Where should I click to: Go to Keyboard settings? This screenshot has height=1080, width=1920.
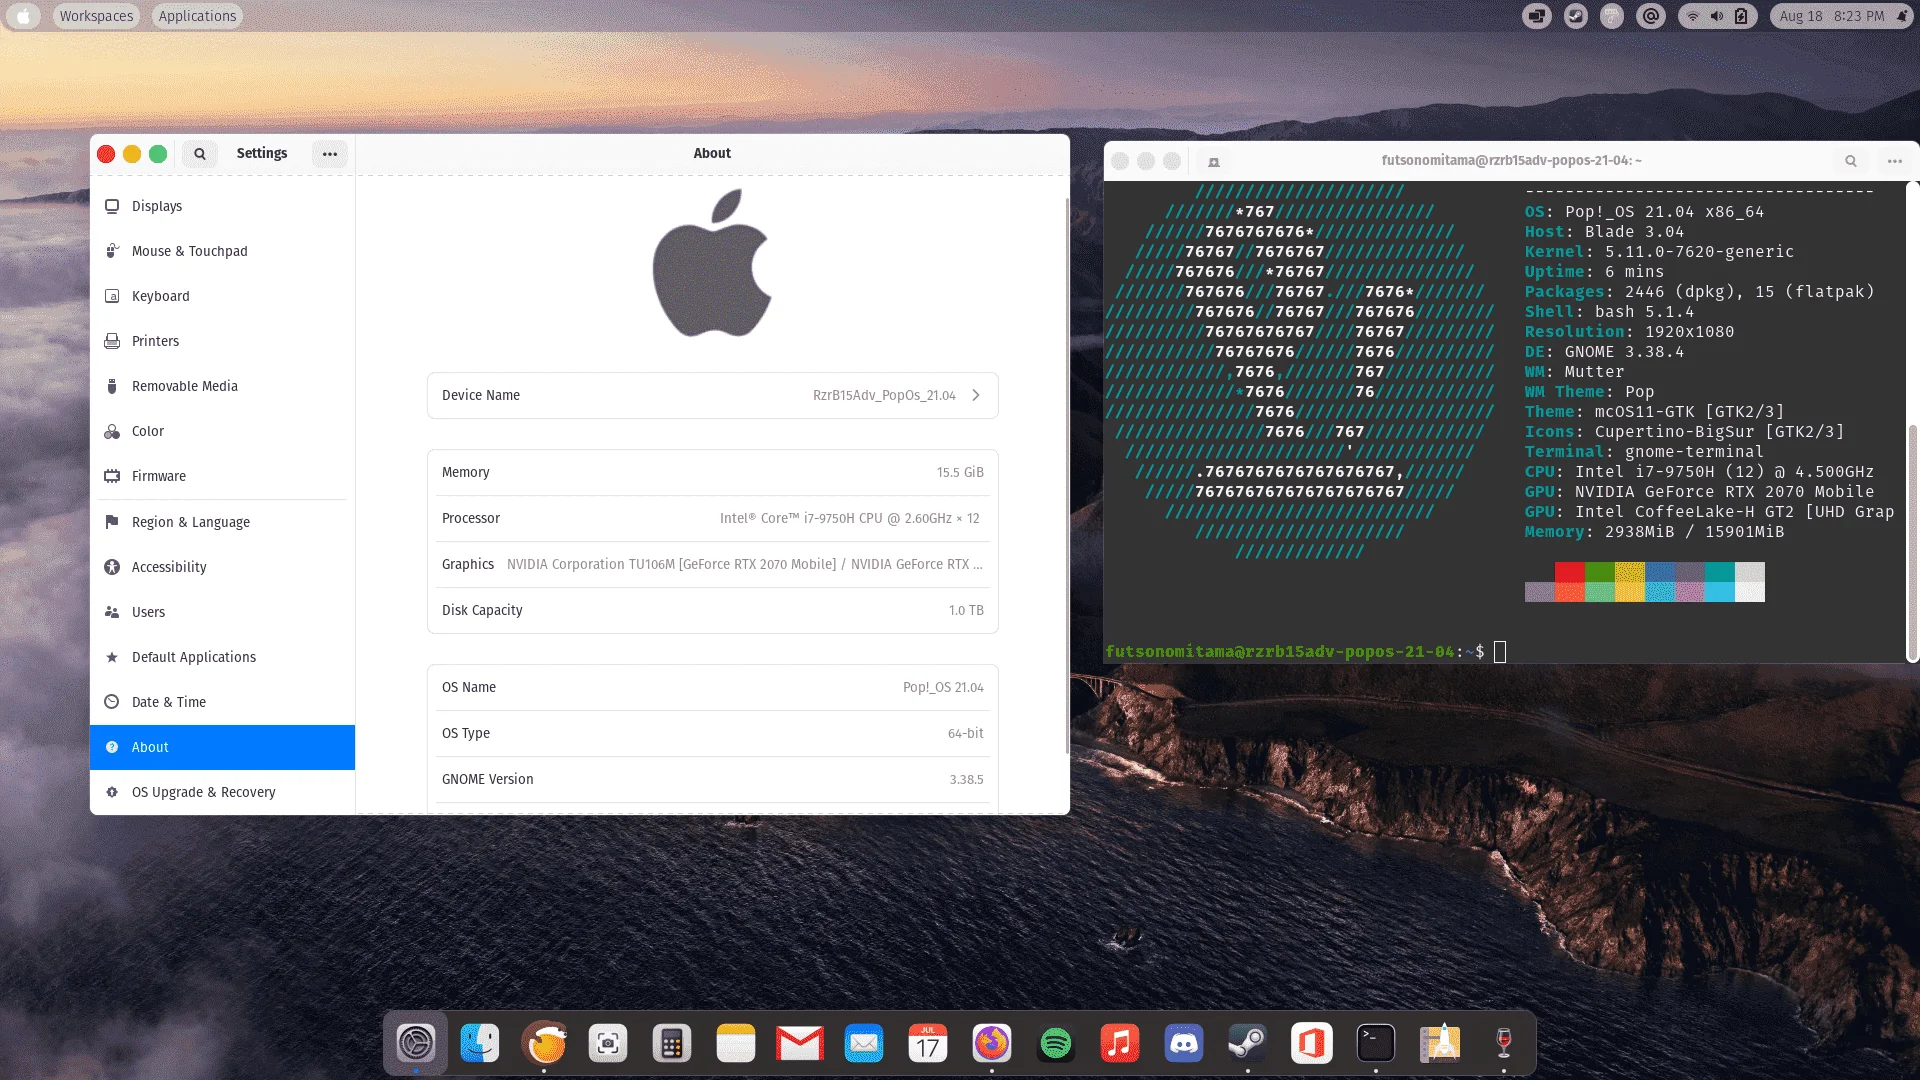(x=222, y=296)
